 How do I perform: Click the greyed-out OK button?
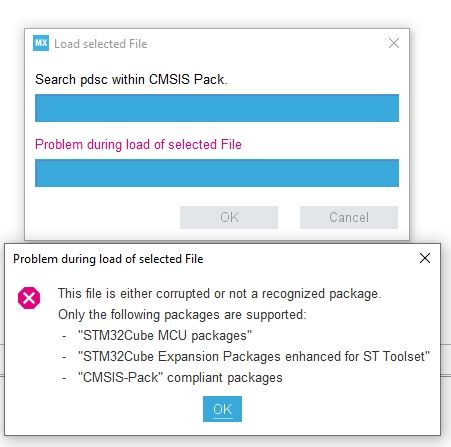click(x=229, y=217)
